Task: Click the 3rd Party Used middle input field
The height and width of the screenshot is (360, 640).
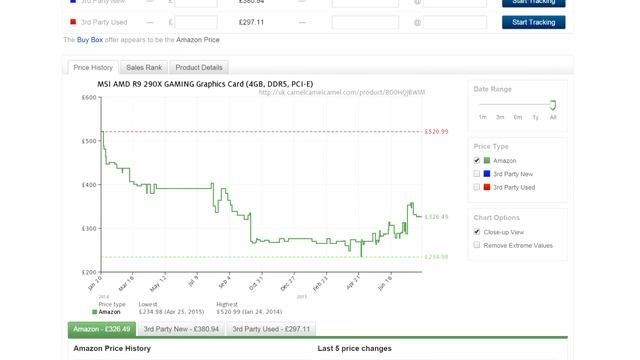Action: (x=365, y=22)
